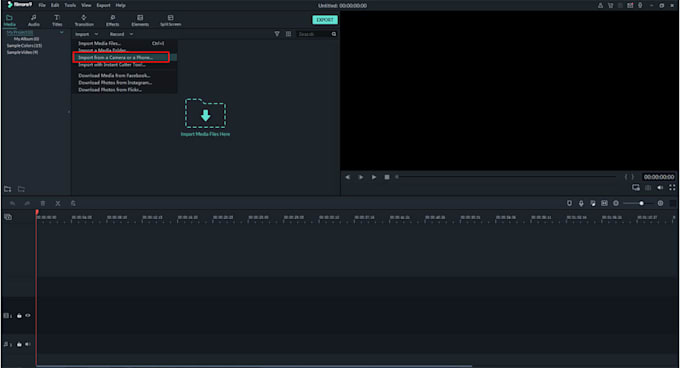Open the Tools menu
Screen dimensions: 680x368
click(70, 5)
